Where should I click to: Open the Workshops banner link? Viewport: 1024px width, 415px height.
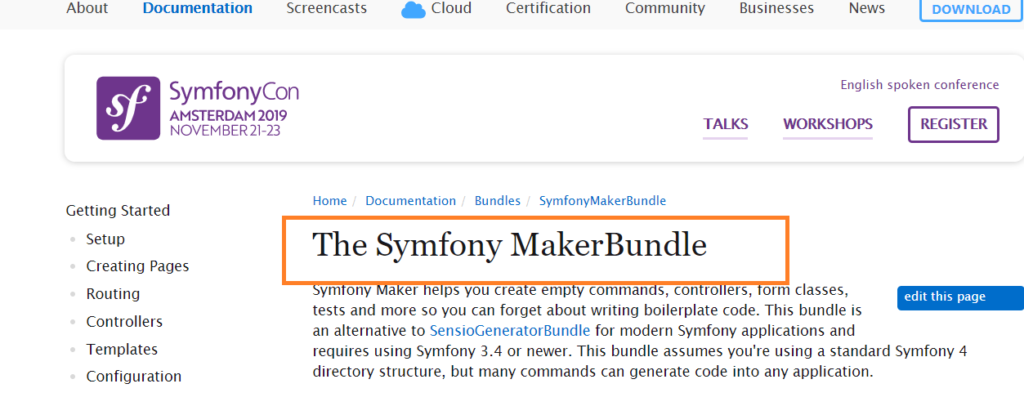point(827,125)
